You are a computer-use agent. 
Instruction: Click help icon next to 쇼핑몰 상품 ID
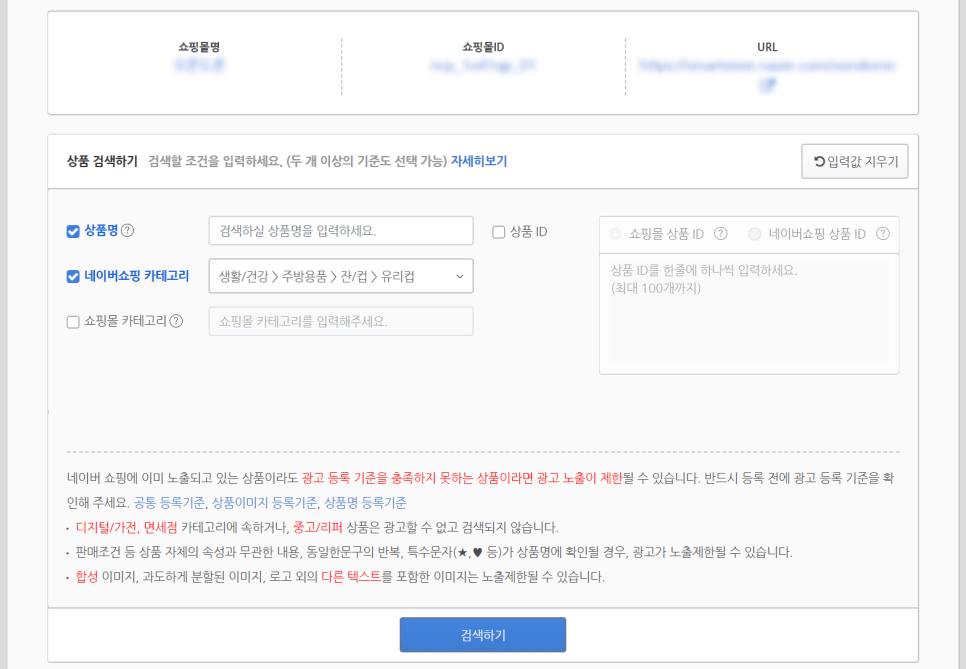coord(720,233)
